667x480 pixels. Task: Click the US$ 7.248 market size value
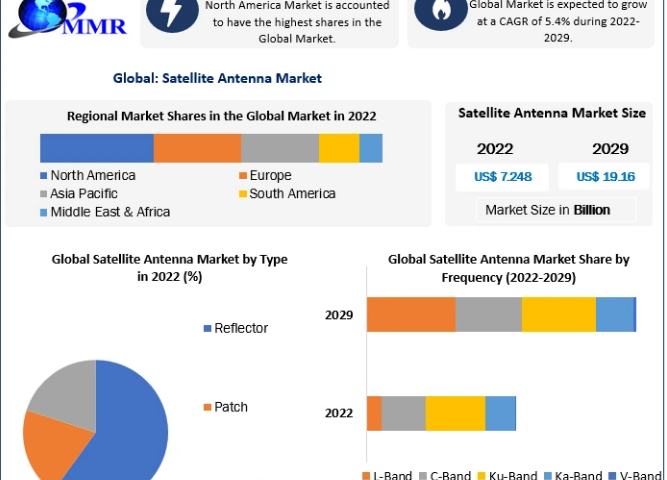(503, 177)
